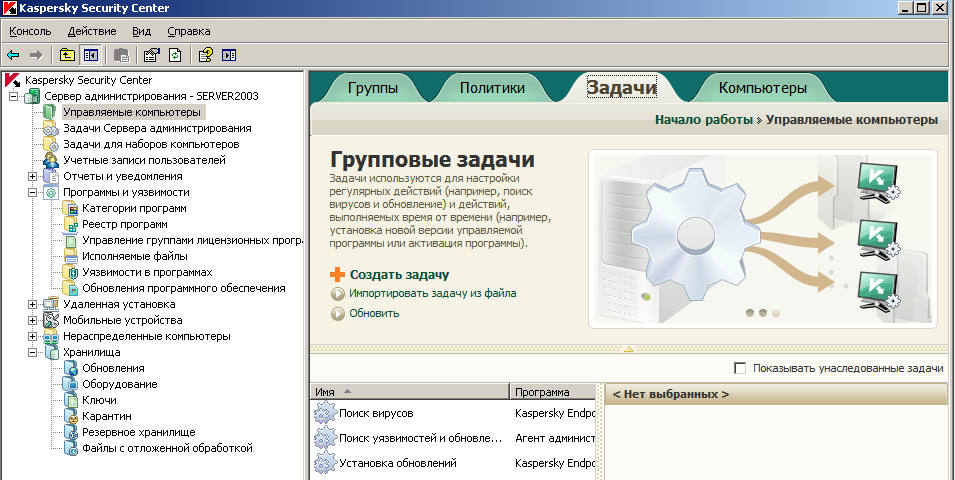Click the gear icon of Поиск вирусов task
The width and height of the screenshot is (955, 480).
coord(325,413)
